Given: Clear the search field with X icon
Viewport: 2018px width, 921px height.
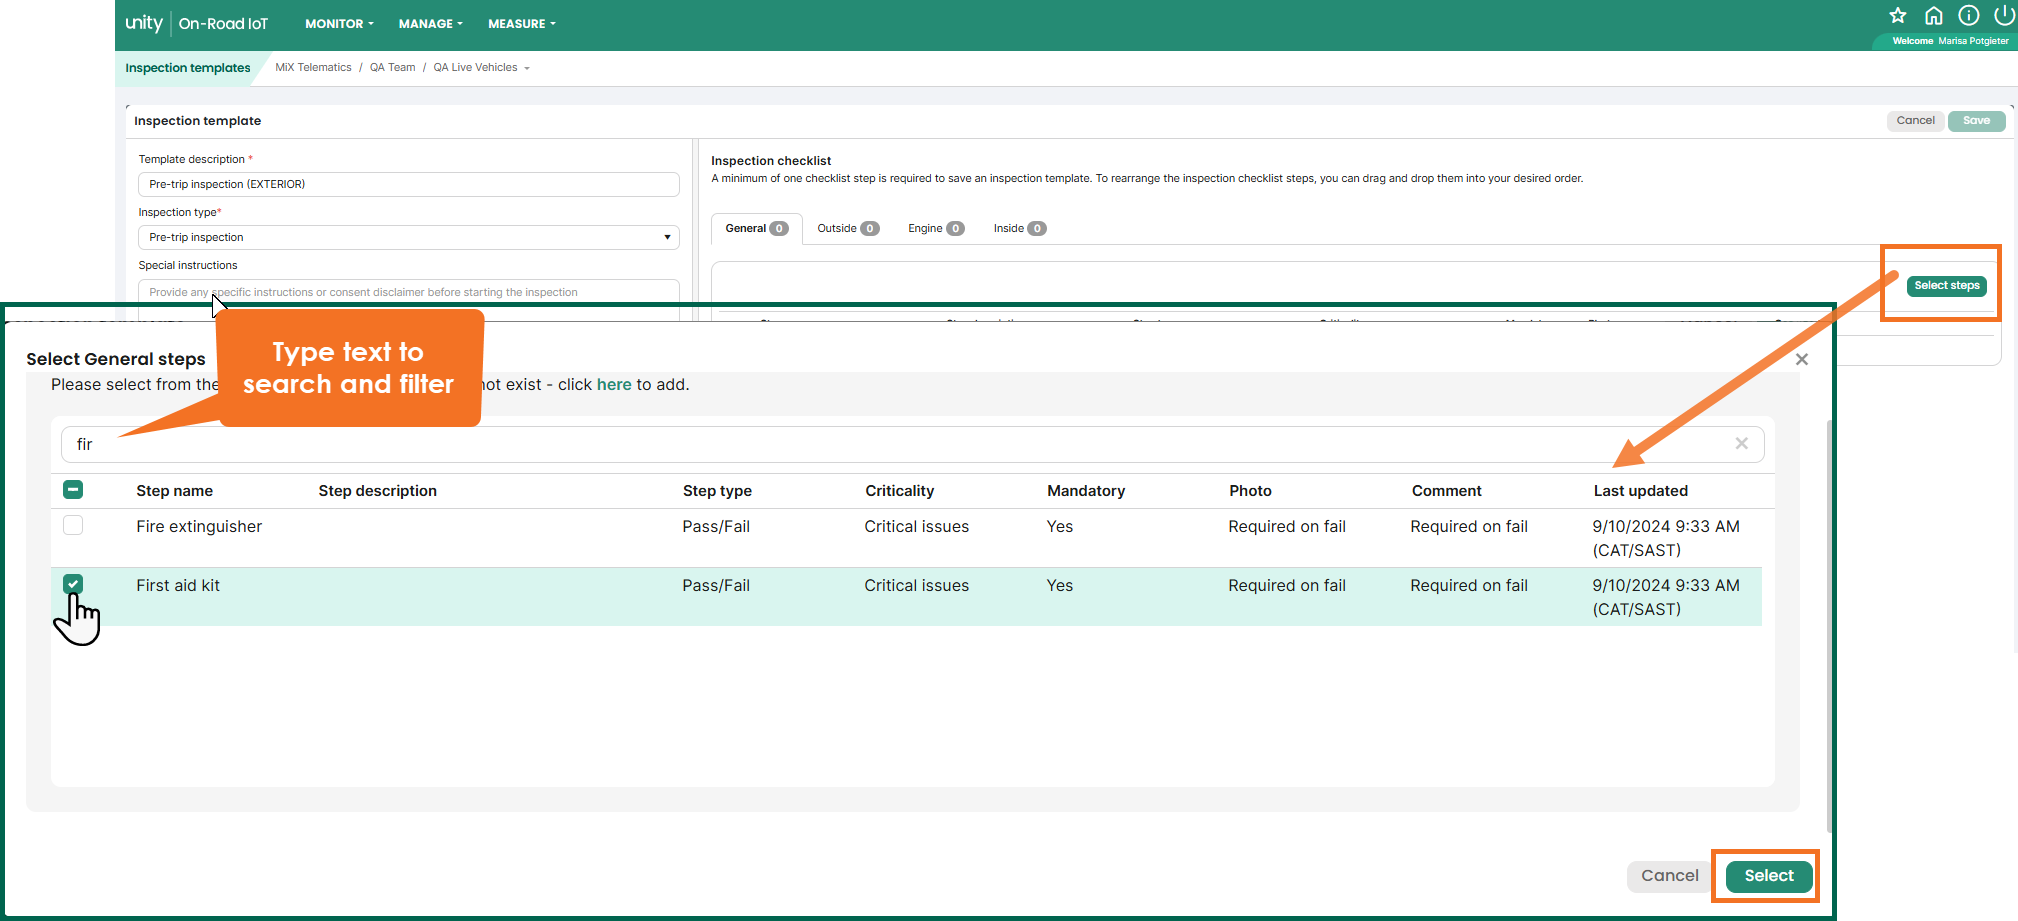Looking at the screenshot, I should 1741,444.
